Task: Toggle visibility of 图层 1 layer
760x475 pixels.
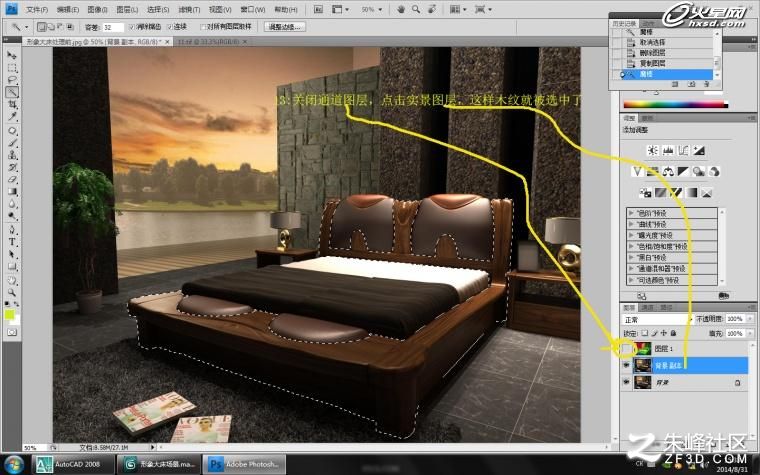Action: pos(626,348)
